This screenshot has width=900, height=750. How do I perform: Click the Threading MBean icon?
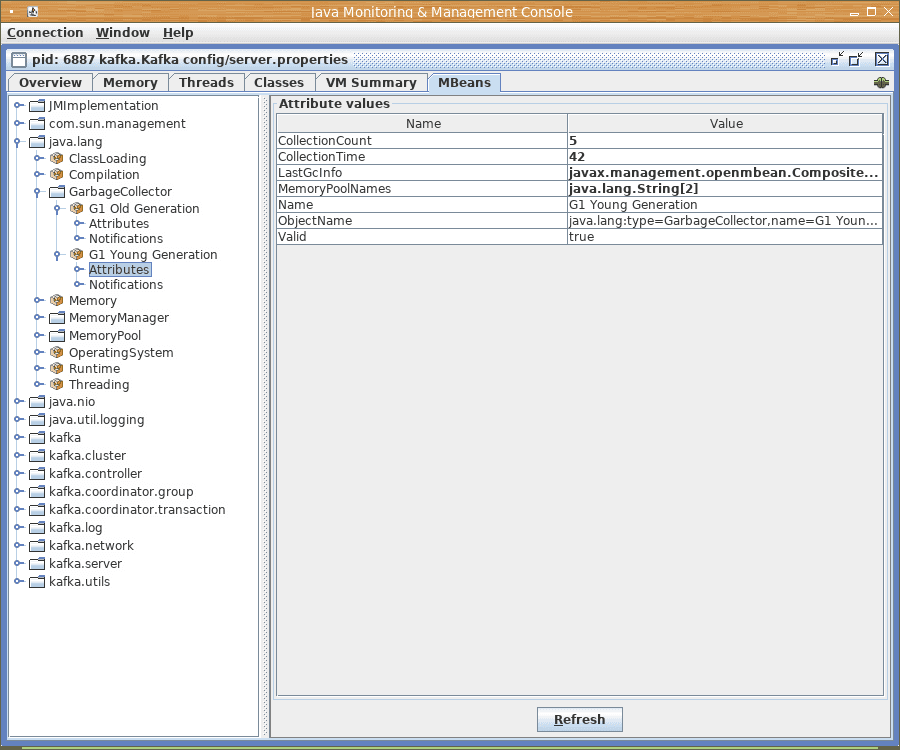(x=56, y=384)
